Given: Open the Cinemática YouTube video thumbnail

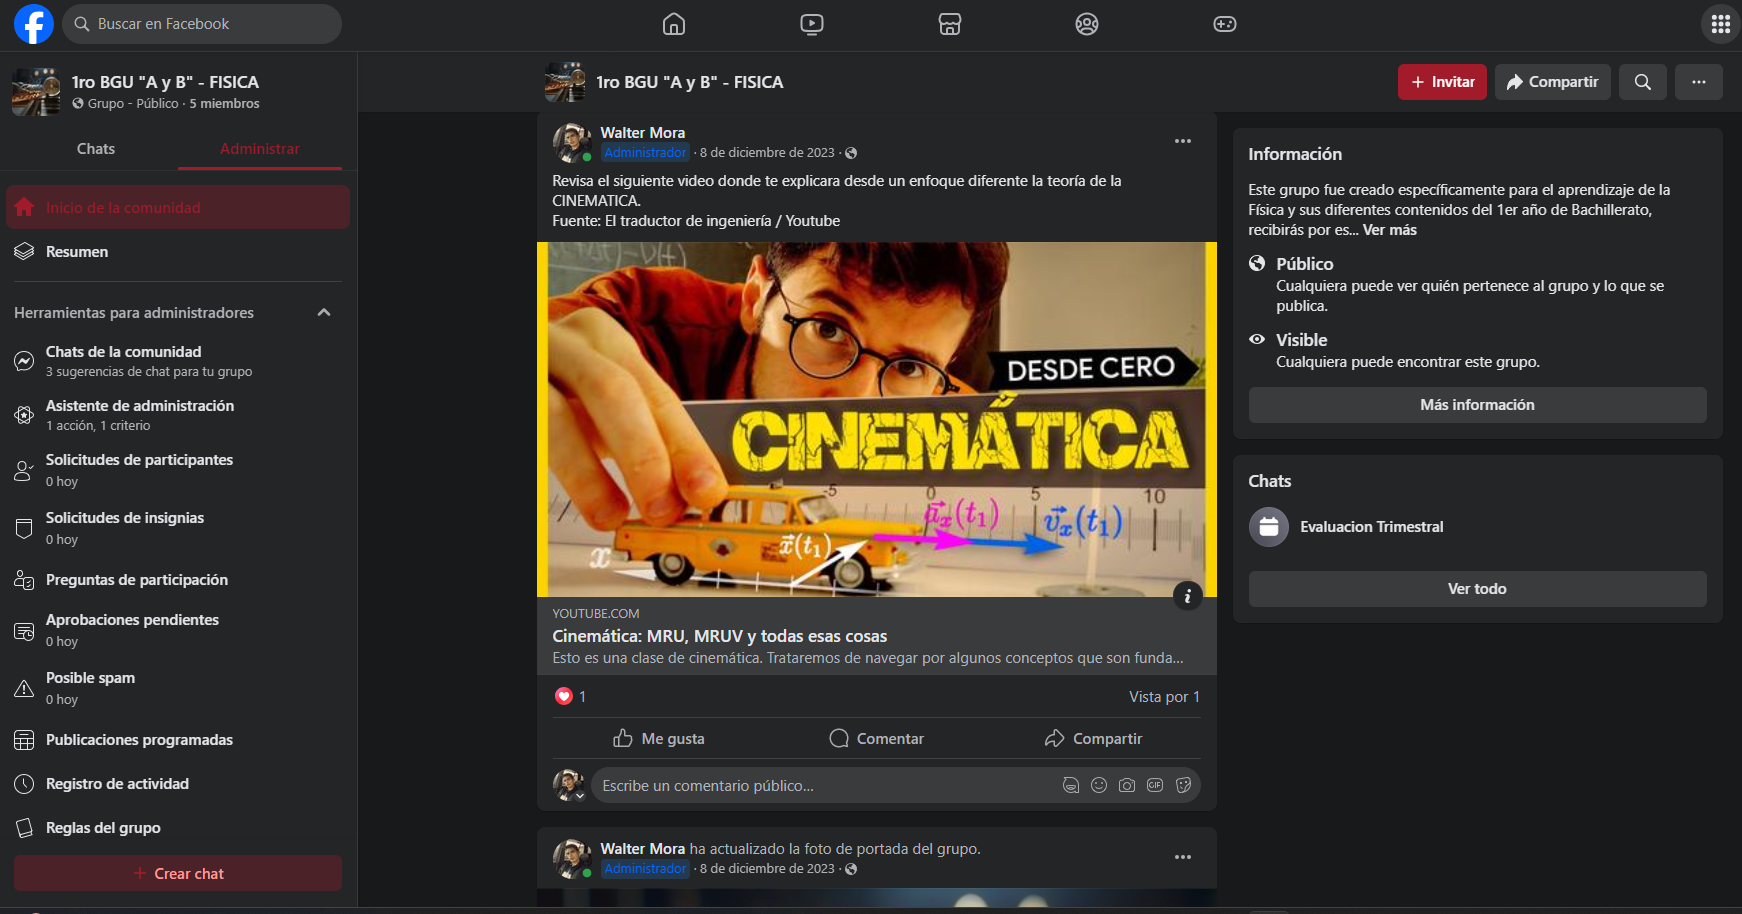Looking at the screenshot, I should [x=876, y=419].
